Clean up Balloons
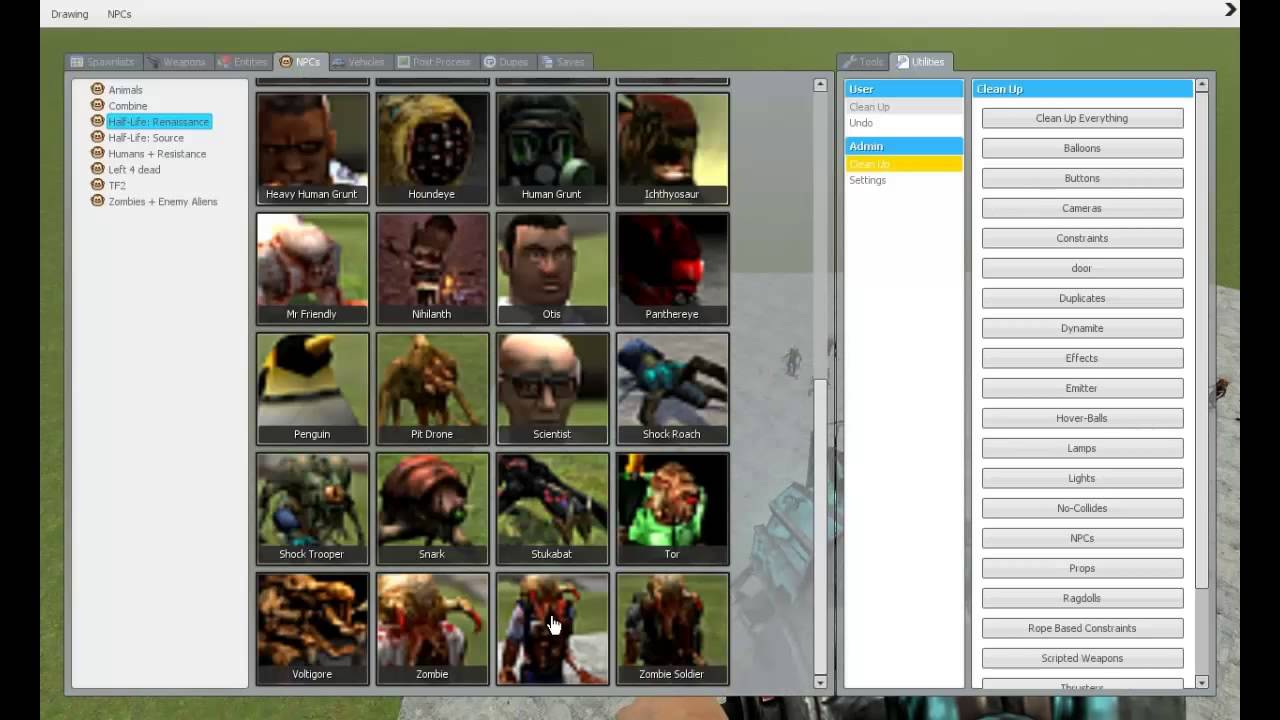 click(x=1082, y=148)
